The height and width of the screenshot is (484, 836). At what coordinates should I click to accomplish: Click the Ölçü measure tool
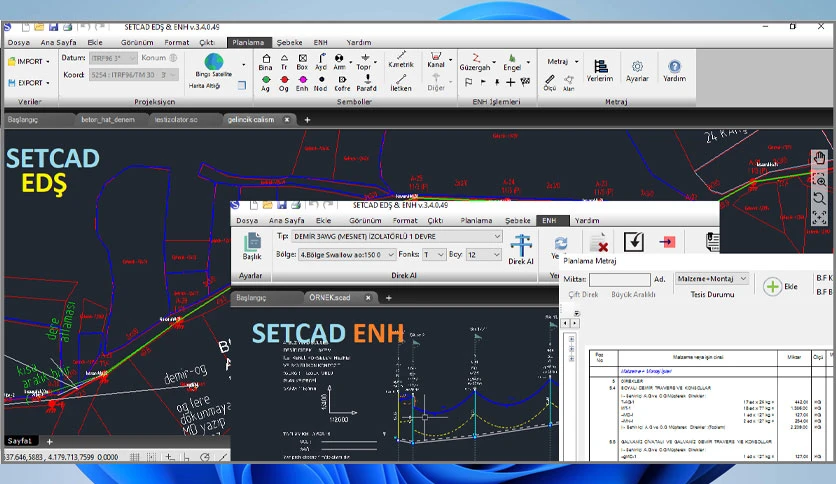tap(550, 83)
